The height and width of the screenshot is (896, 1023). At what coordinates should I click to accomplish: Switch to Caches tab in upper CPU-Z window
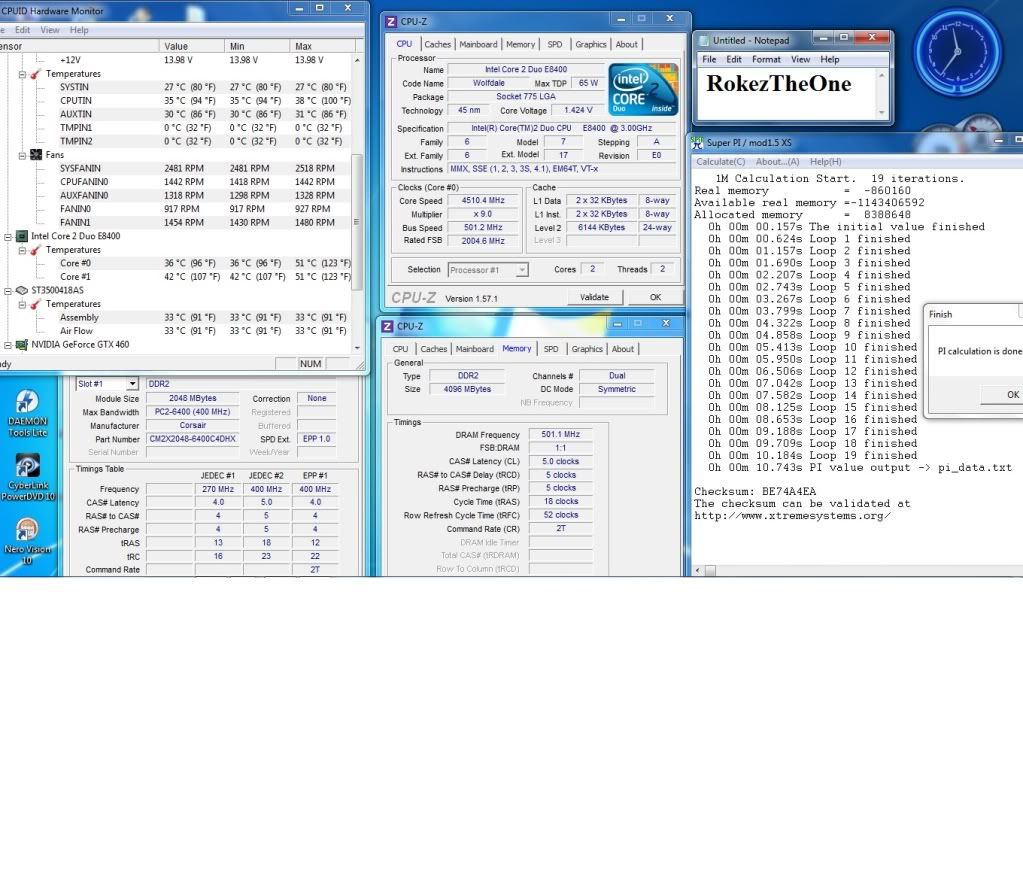[x=437, y=44]
